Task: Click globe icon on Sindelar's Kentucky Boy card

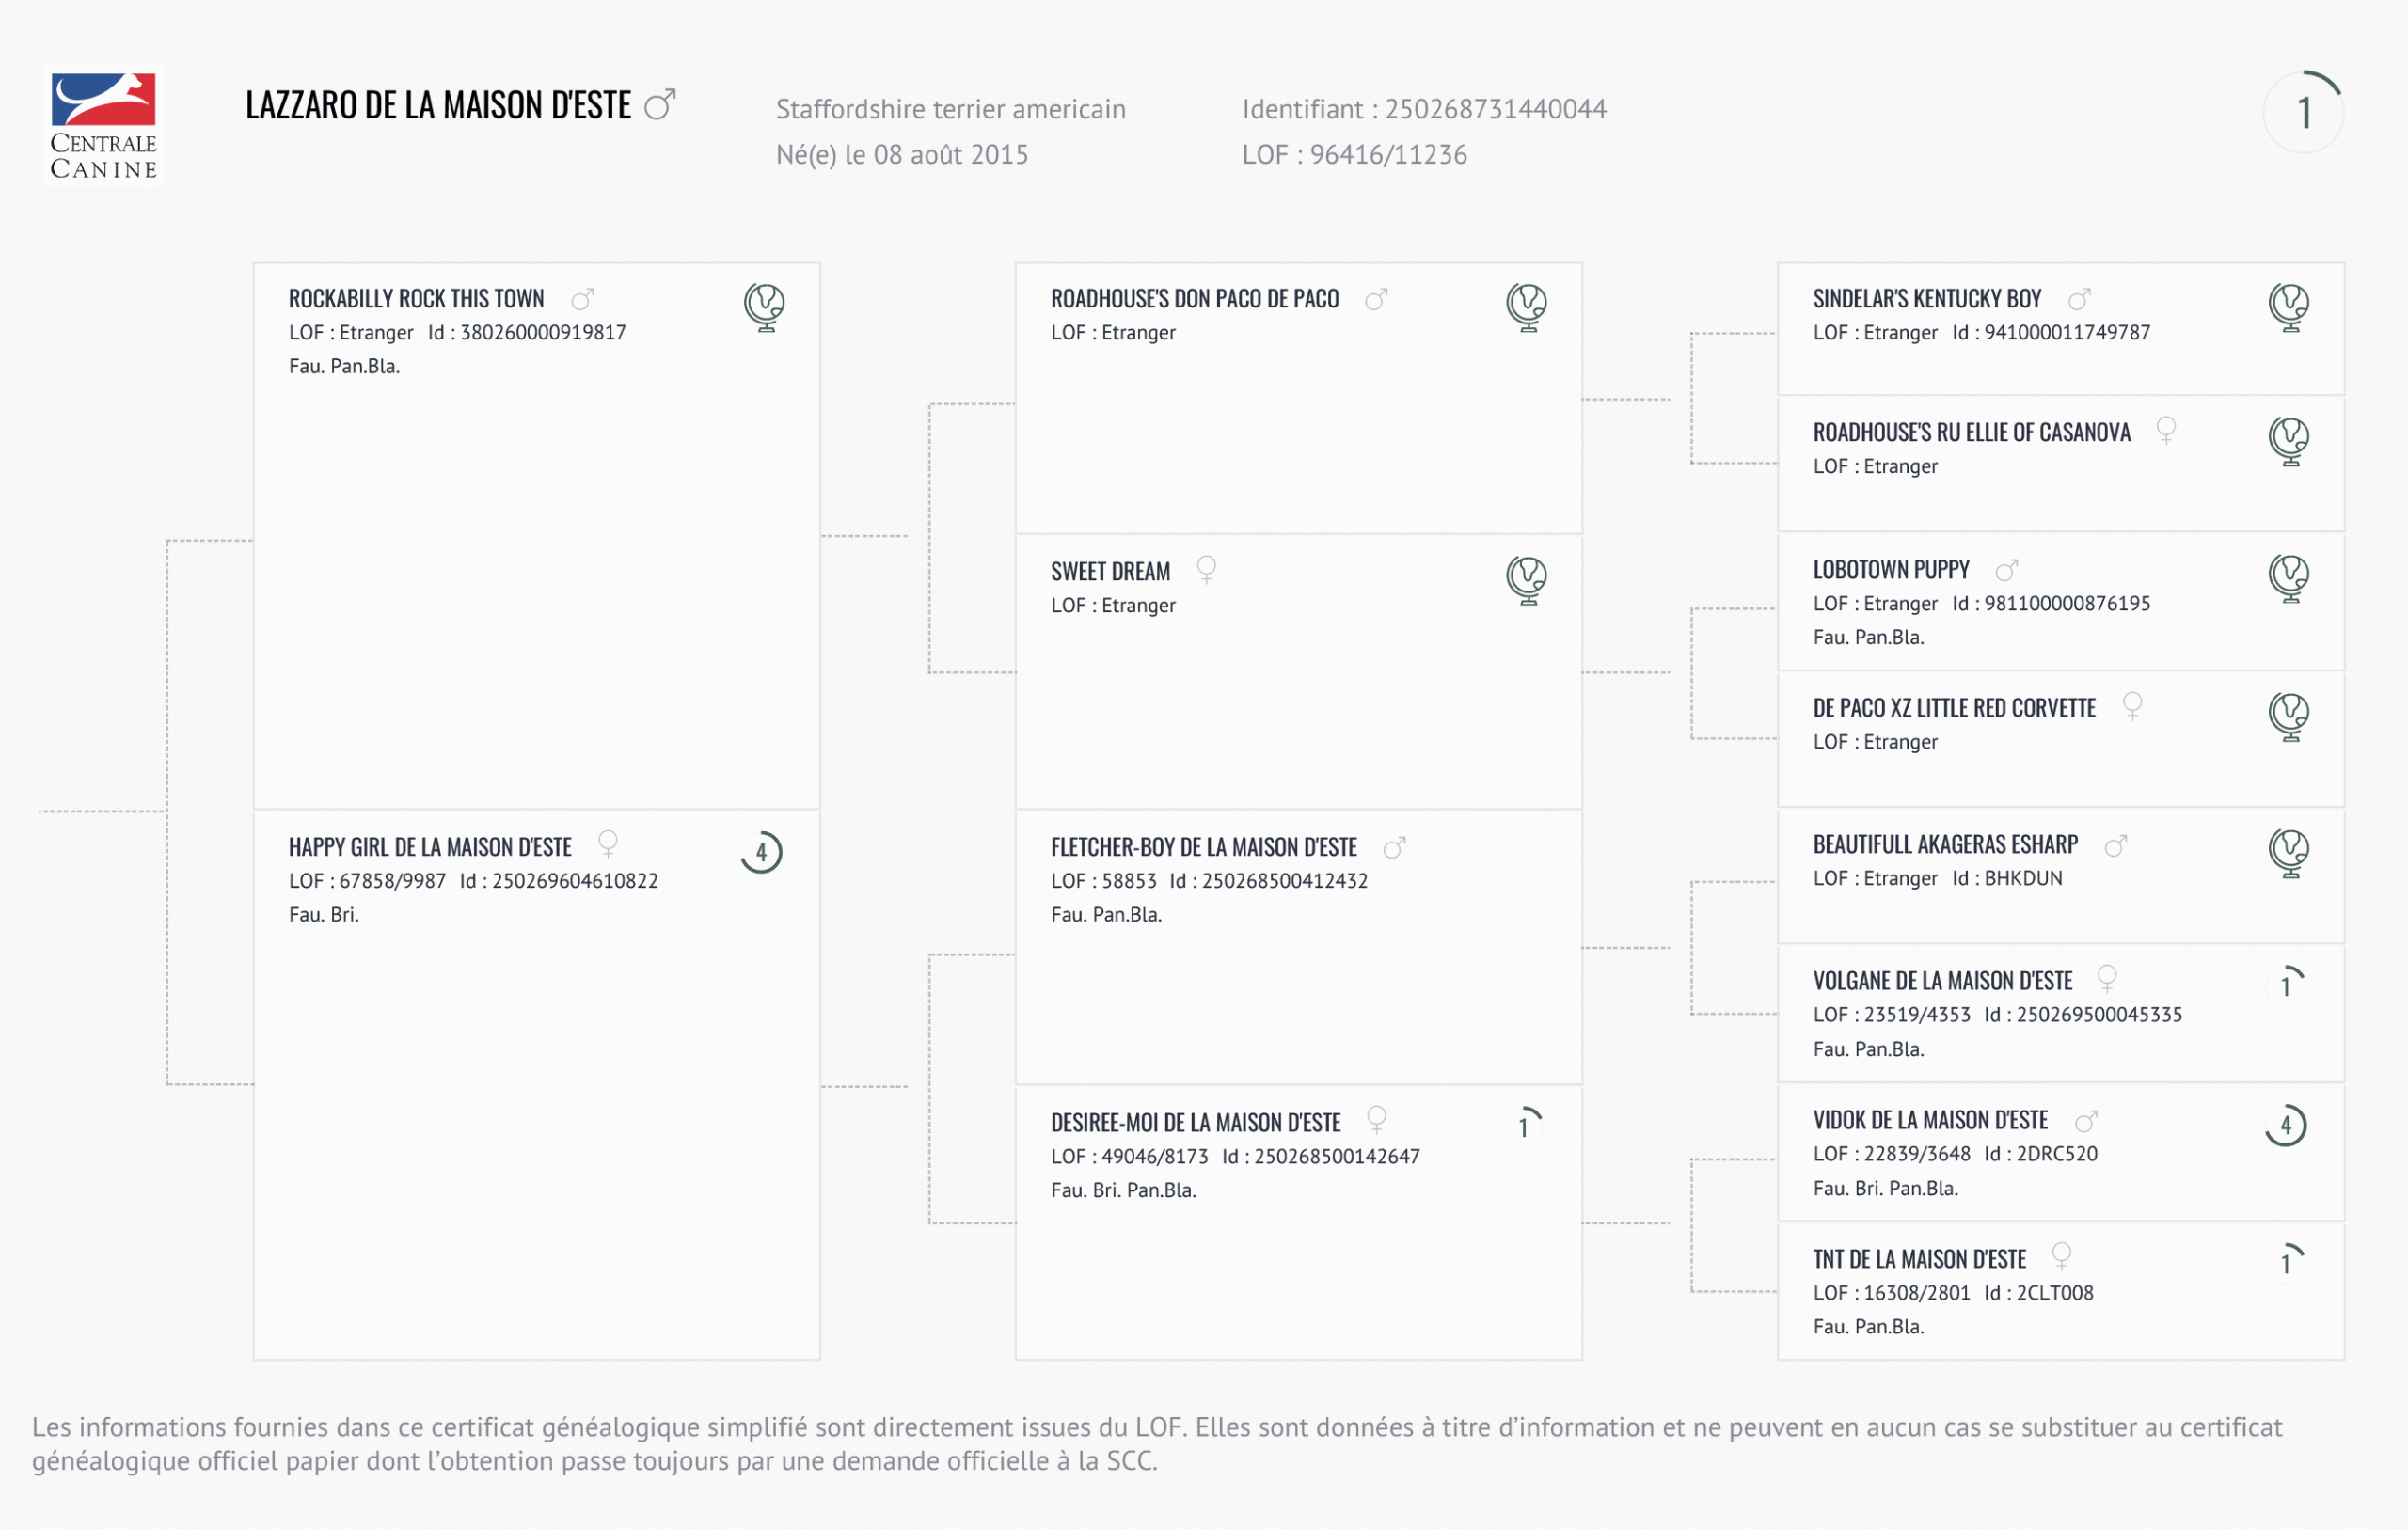Action: pyautogui.click(x=2288, y=306)
